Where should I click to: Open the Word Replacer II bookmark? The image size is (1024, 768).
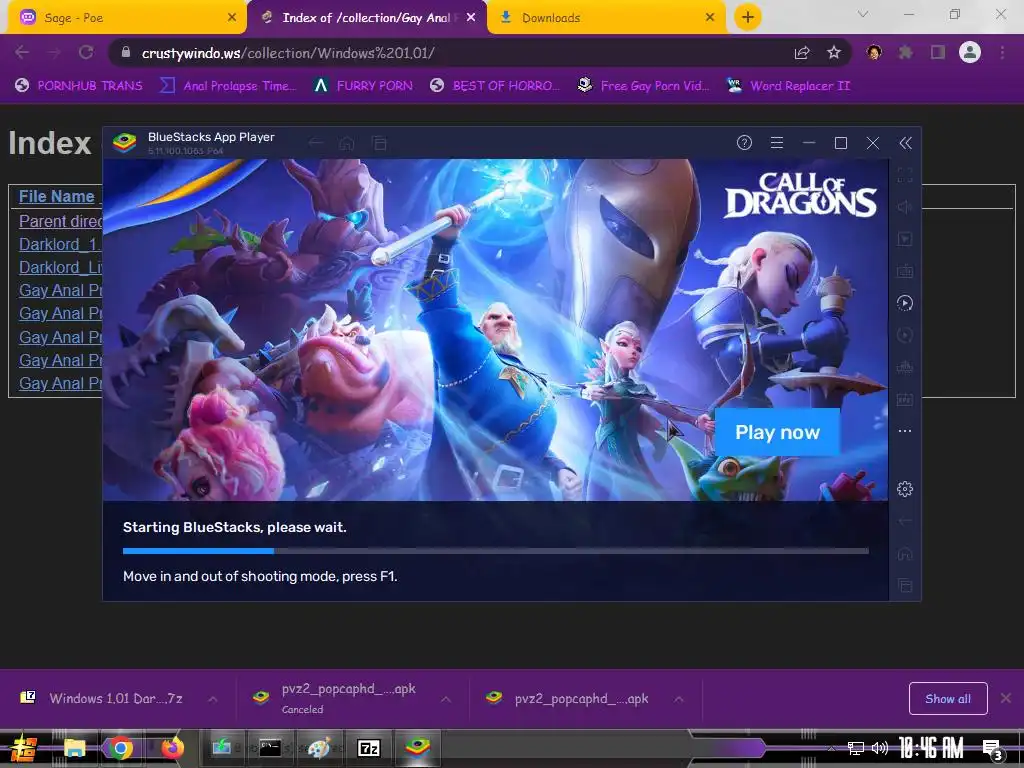[789, 86]
